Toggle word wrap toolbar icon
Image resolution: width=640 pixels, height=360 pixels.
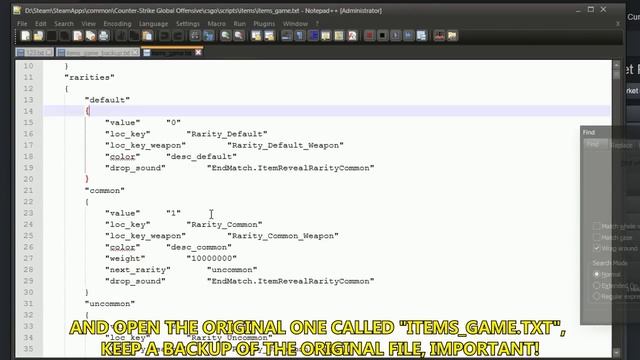click(287, 36)
